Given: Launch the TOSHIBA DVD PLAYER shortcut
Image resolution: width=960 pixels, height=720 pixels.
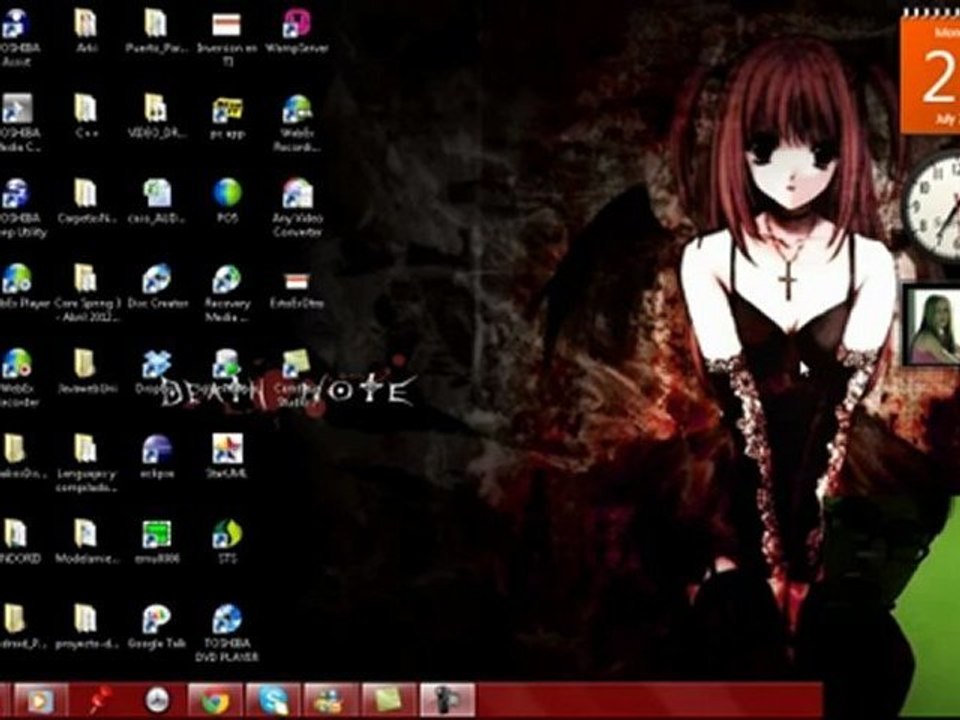Looking at the screenshot, I should pyautogui.click(x=227, y=633).
